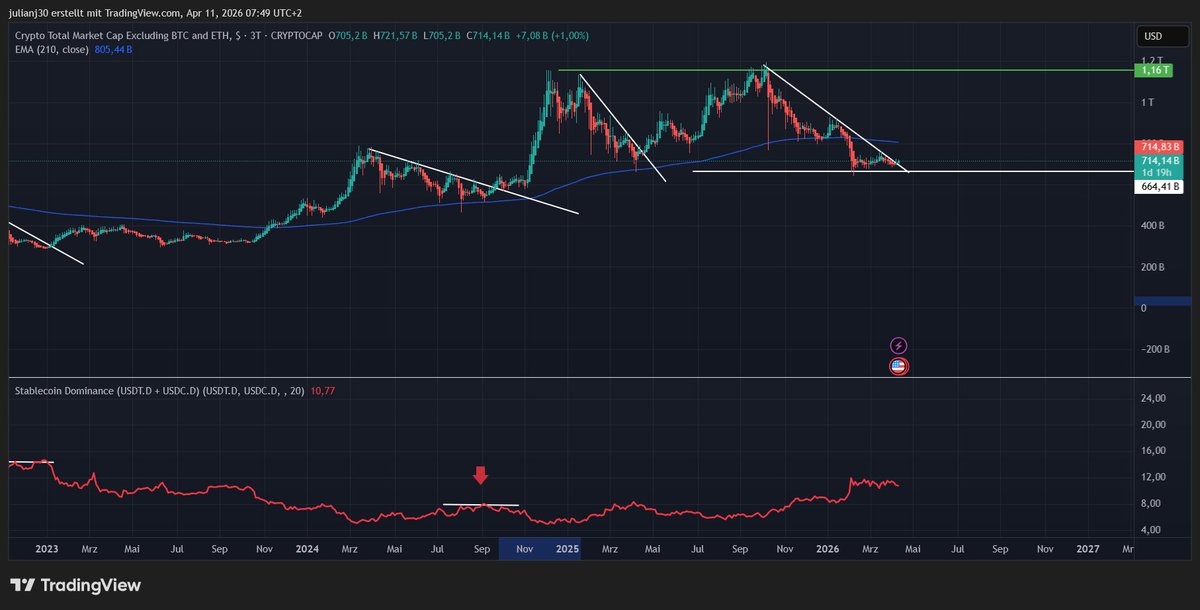Click the EMA value 805,44 B
The width and height of the screenshot is (1200, 610).
click(112, 49)
